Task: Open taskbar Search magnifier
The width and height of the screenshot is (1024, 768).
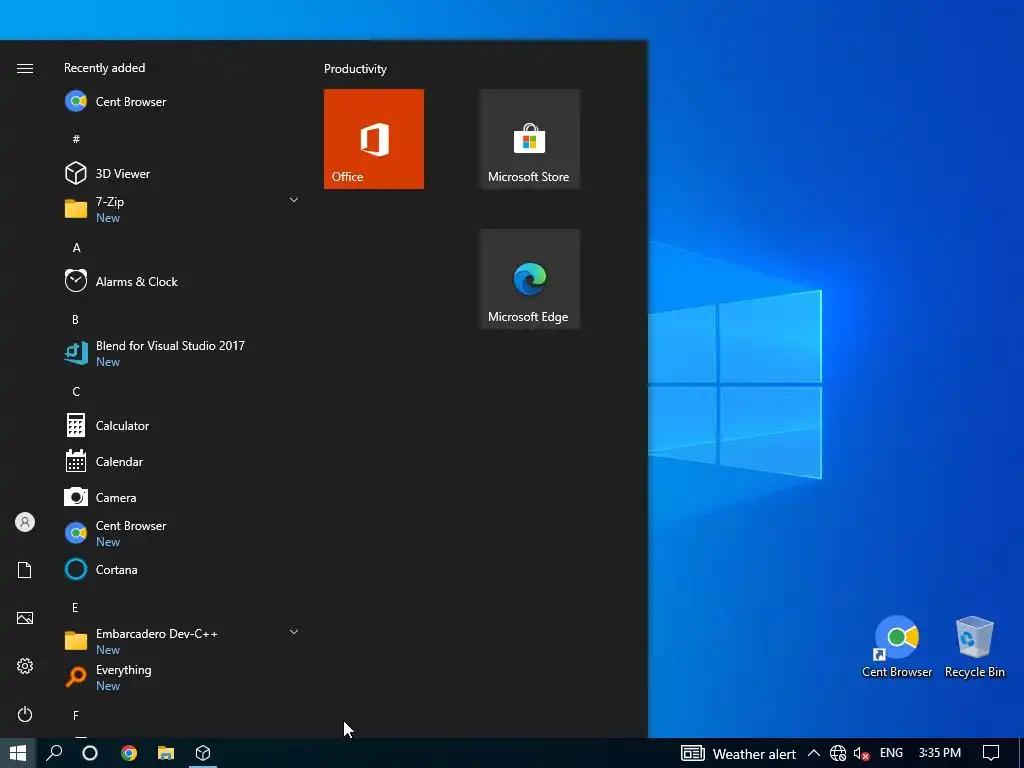Action: pyautogui.click(x=54, y=753)
